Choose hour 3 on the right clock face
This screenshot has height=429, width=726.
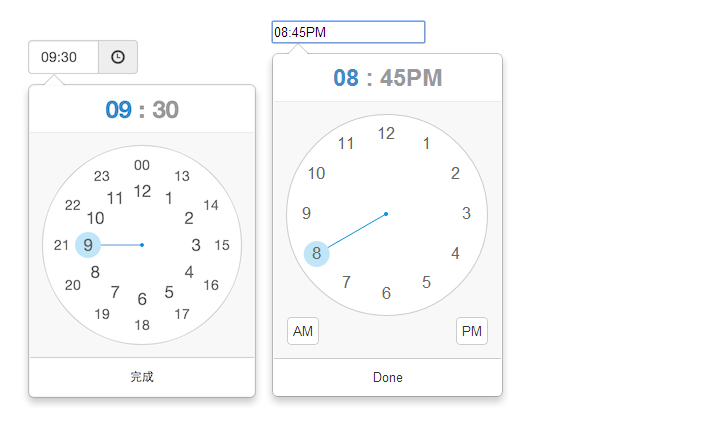click(x=466, y=213)
